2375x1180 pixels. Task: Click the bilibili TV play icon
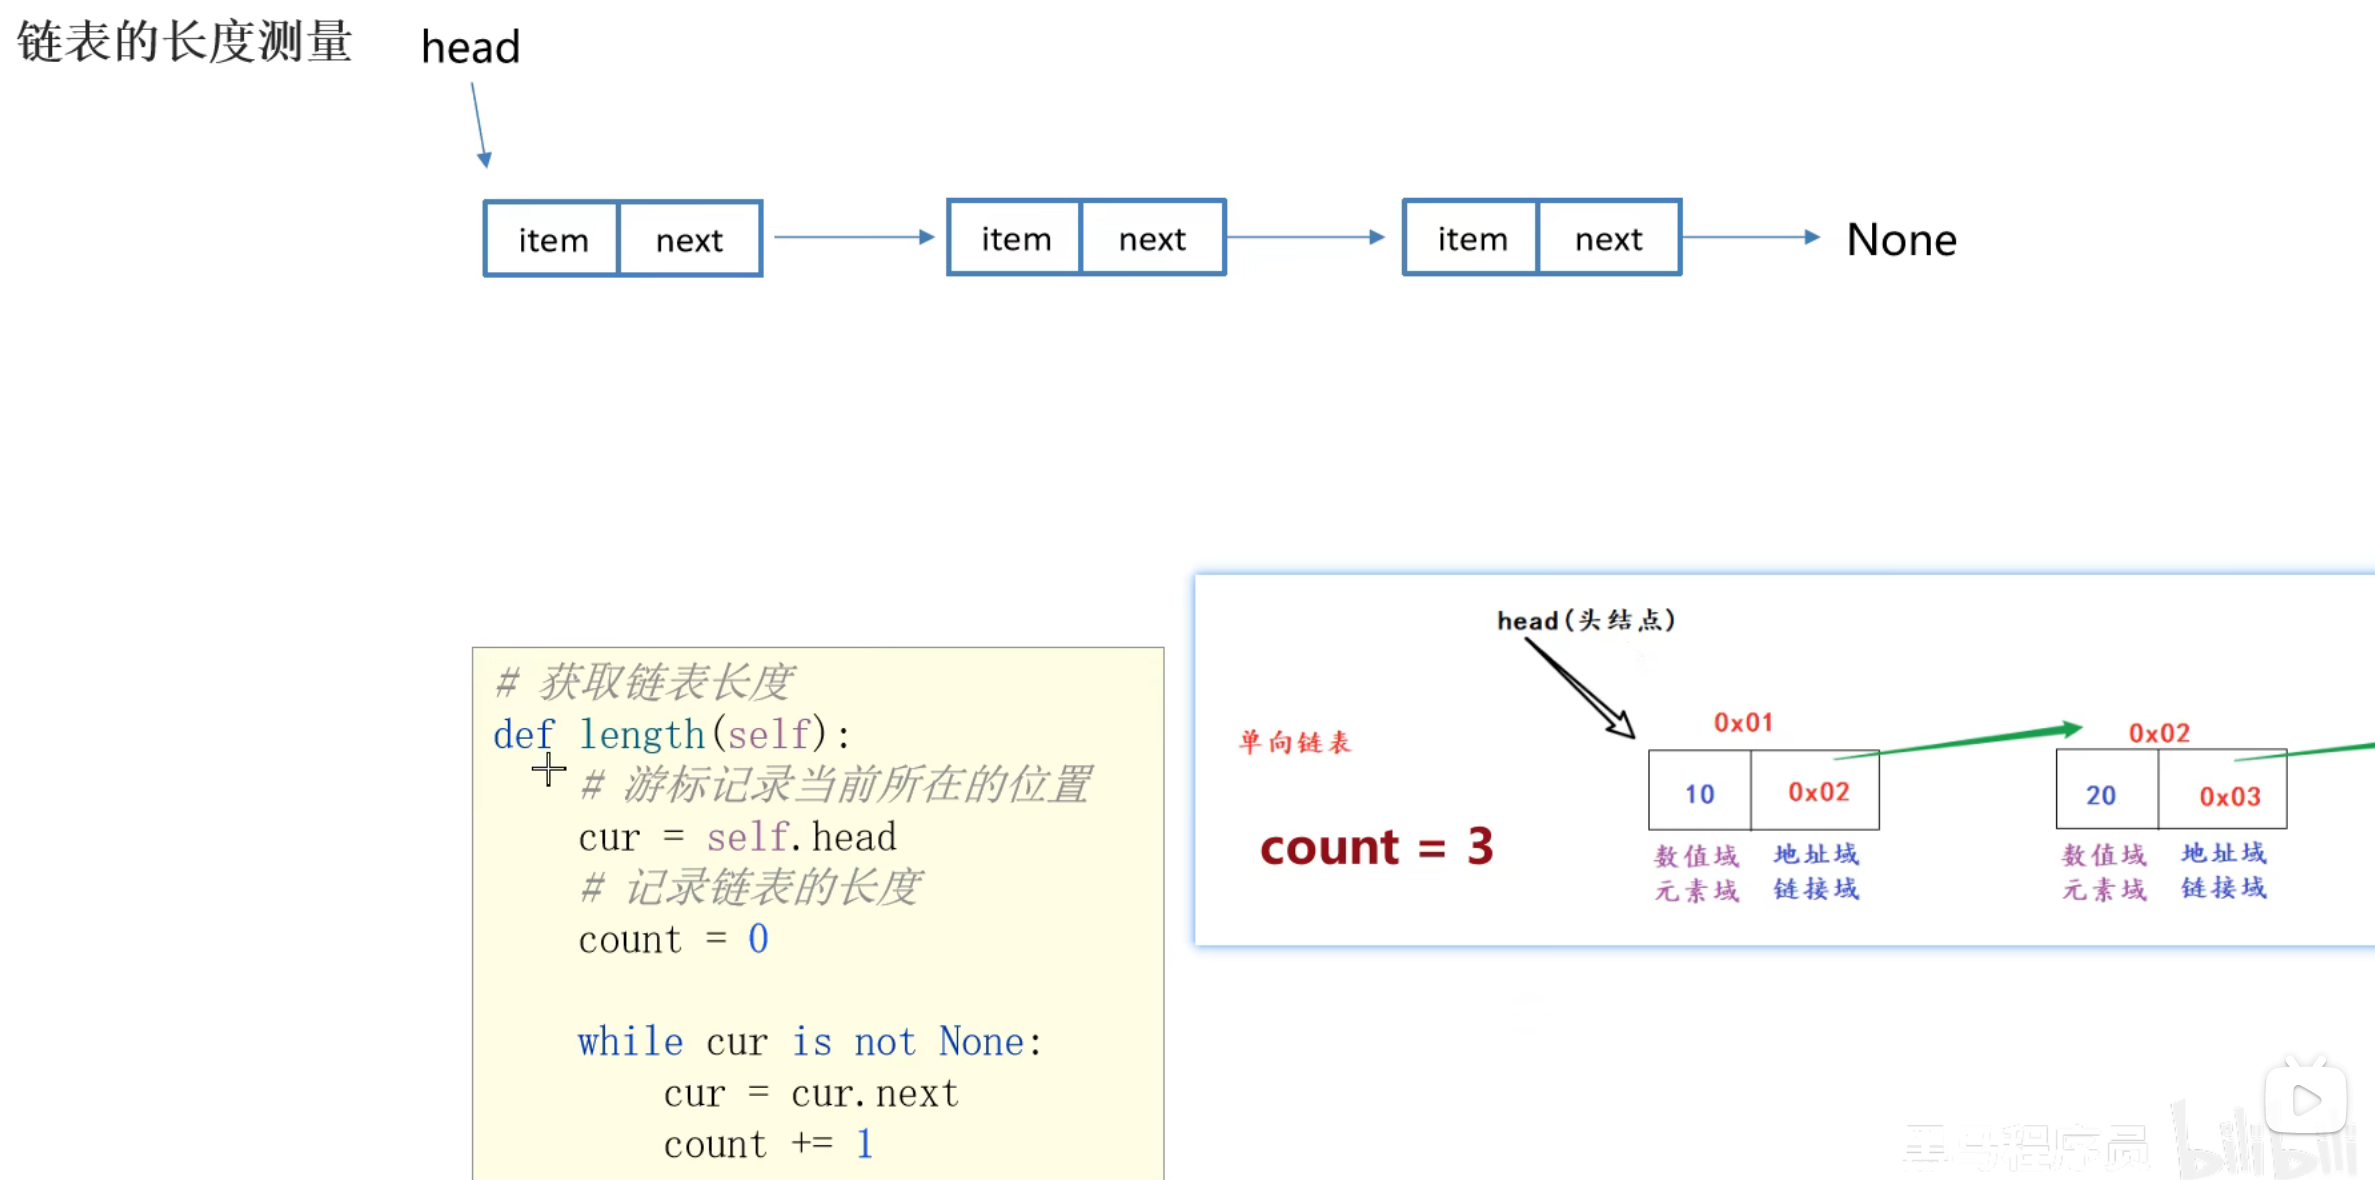pos(2305,1100)
